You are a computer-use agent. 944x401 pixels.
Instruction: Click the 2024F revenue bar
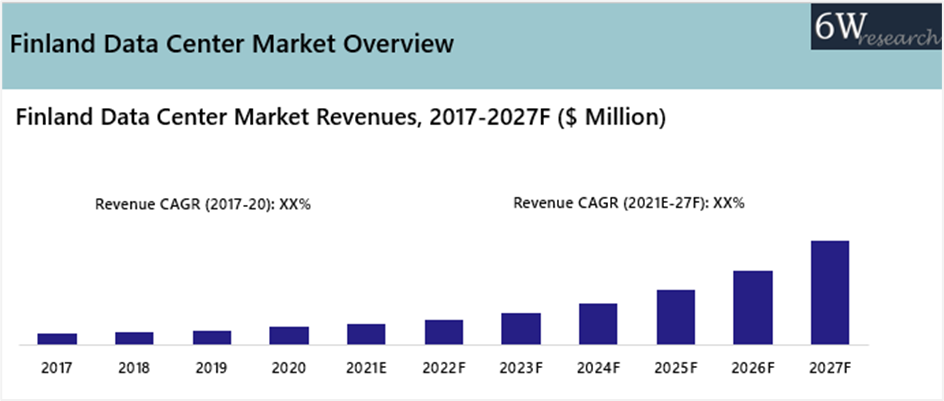coord(598,324)
